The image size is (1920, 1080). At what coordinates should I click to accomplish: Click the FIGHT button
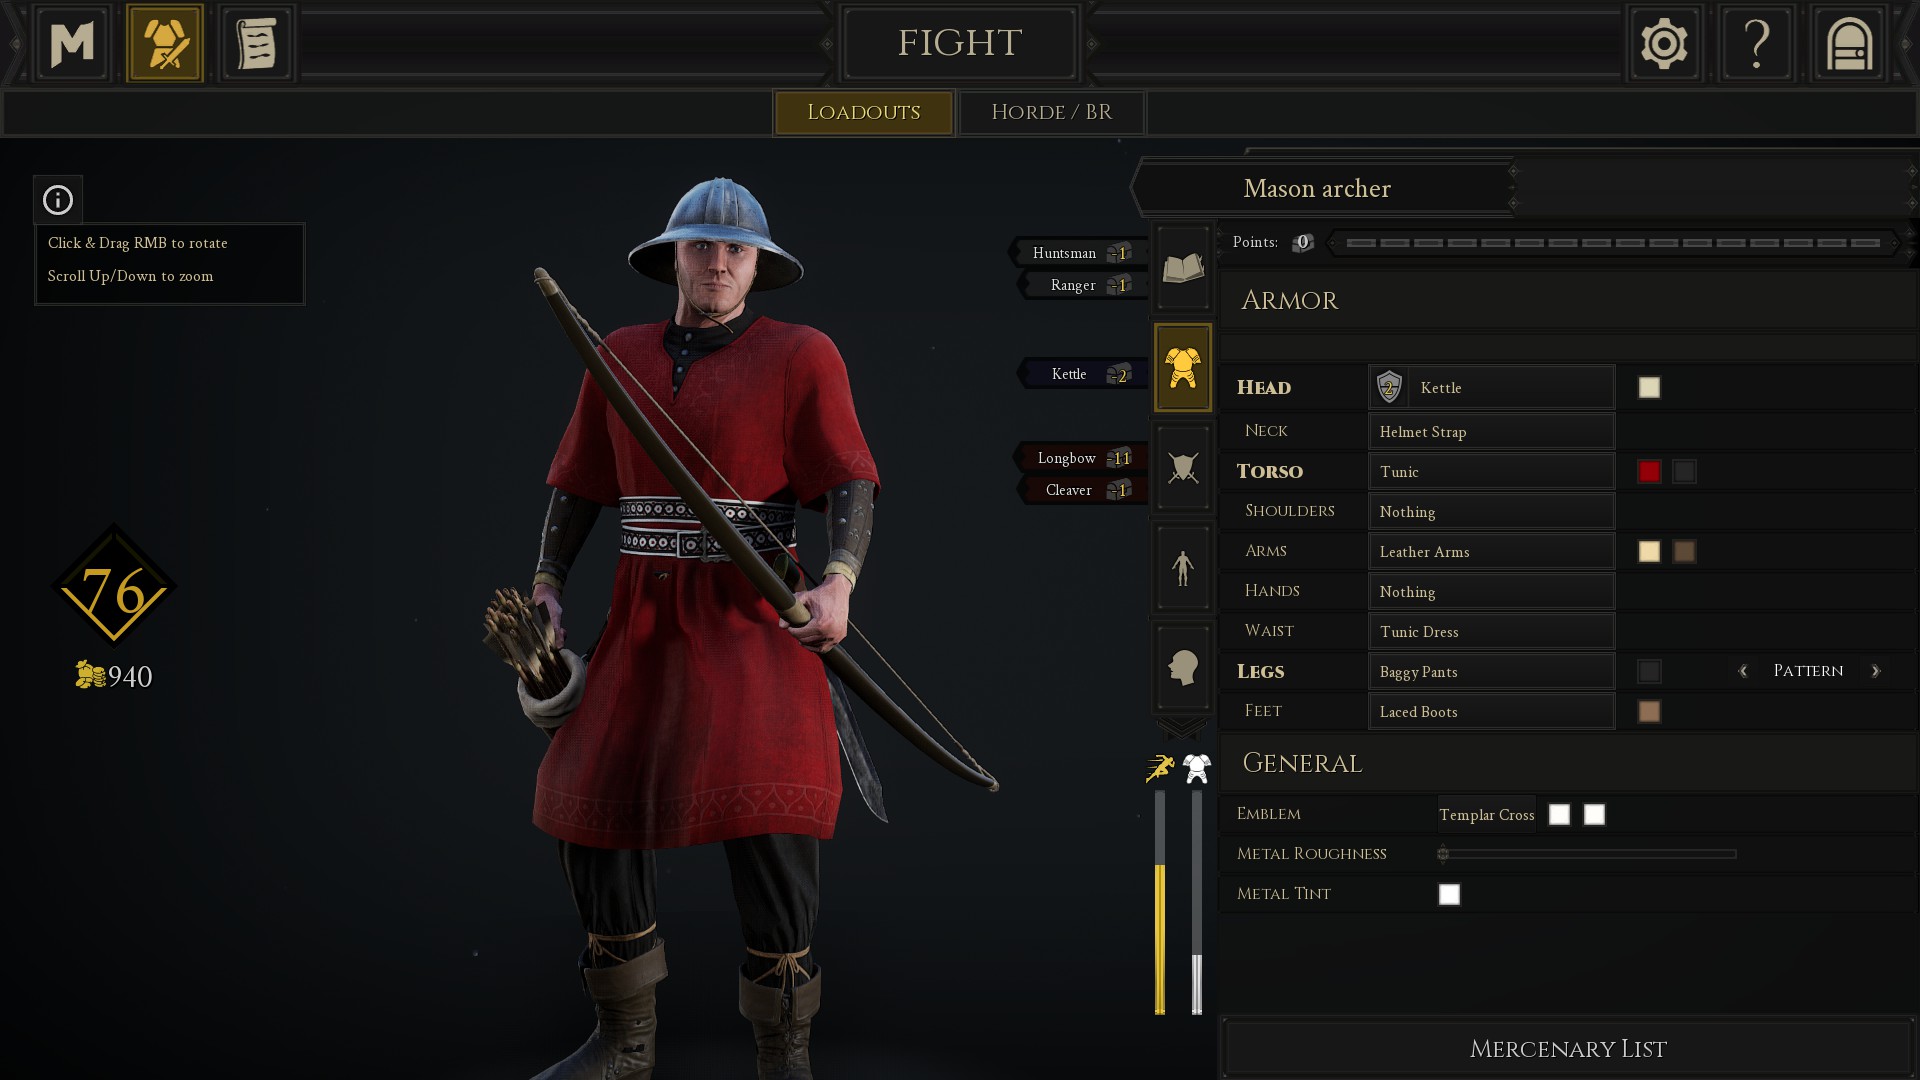959,43
